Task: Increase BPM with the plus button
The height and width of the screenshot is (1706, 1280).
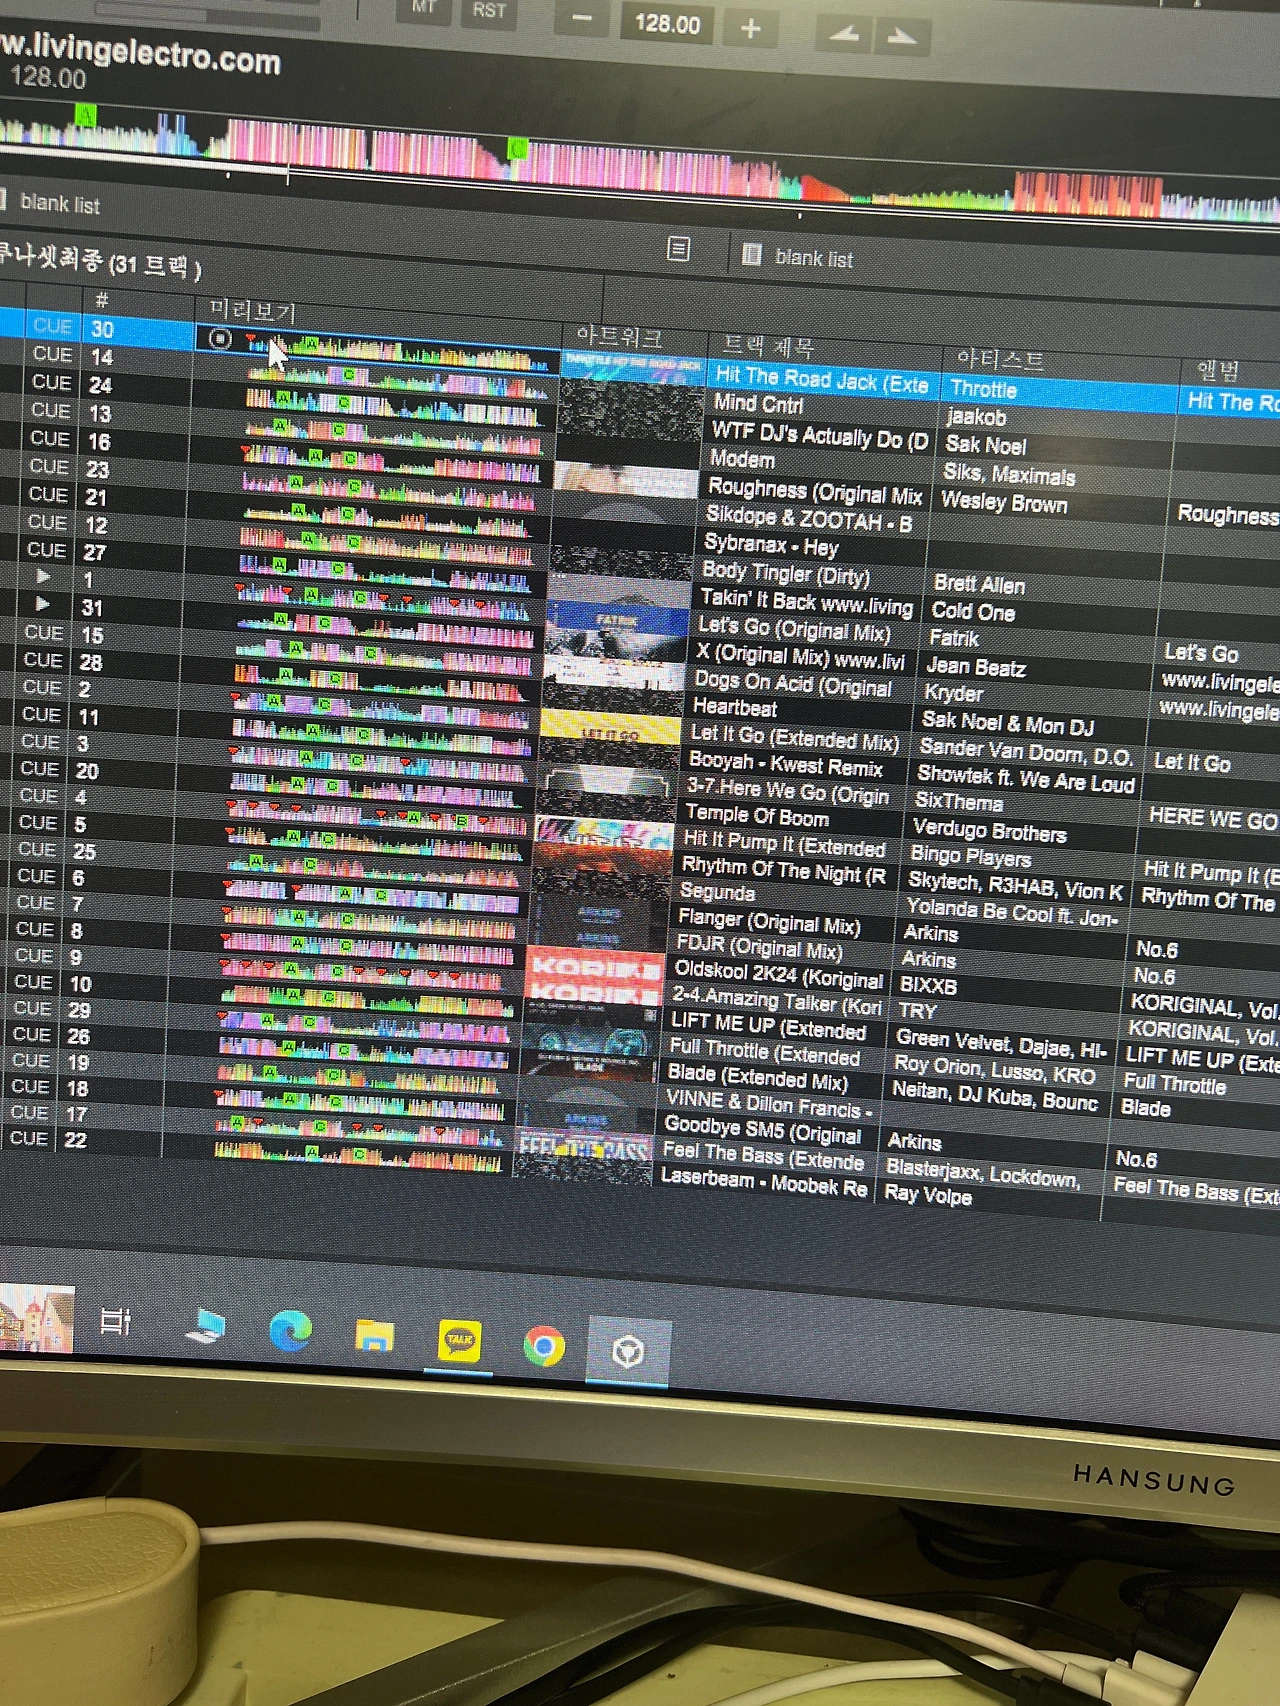Action: (x=750, y=29)
